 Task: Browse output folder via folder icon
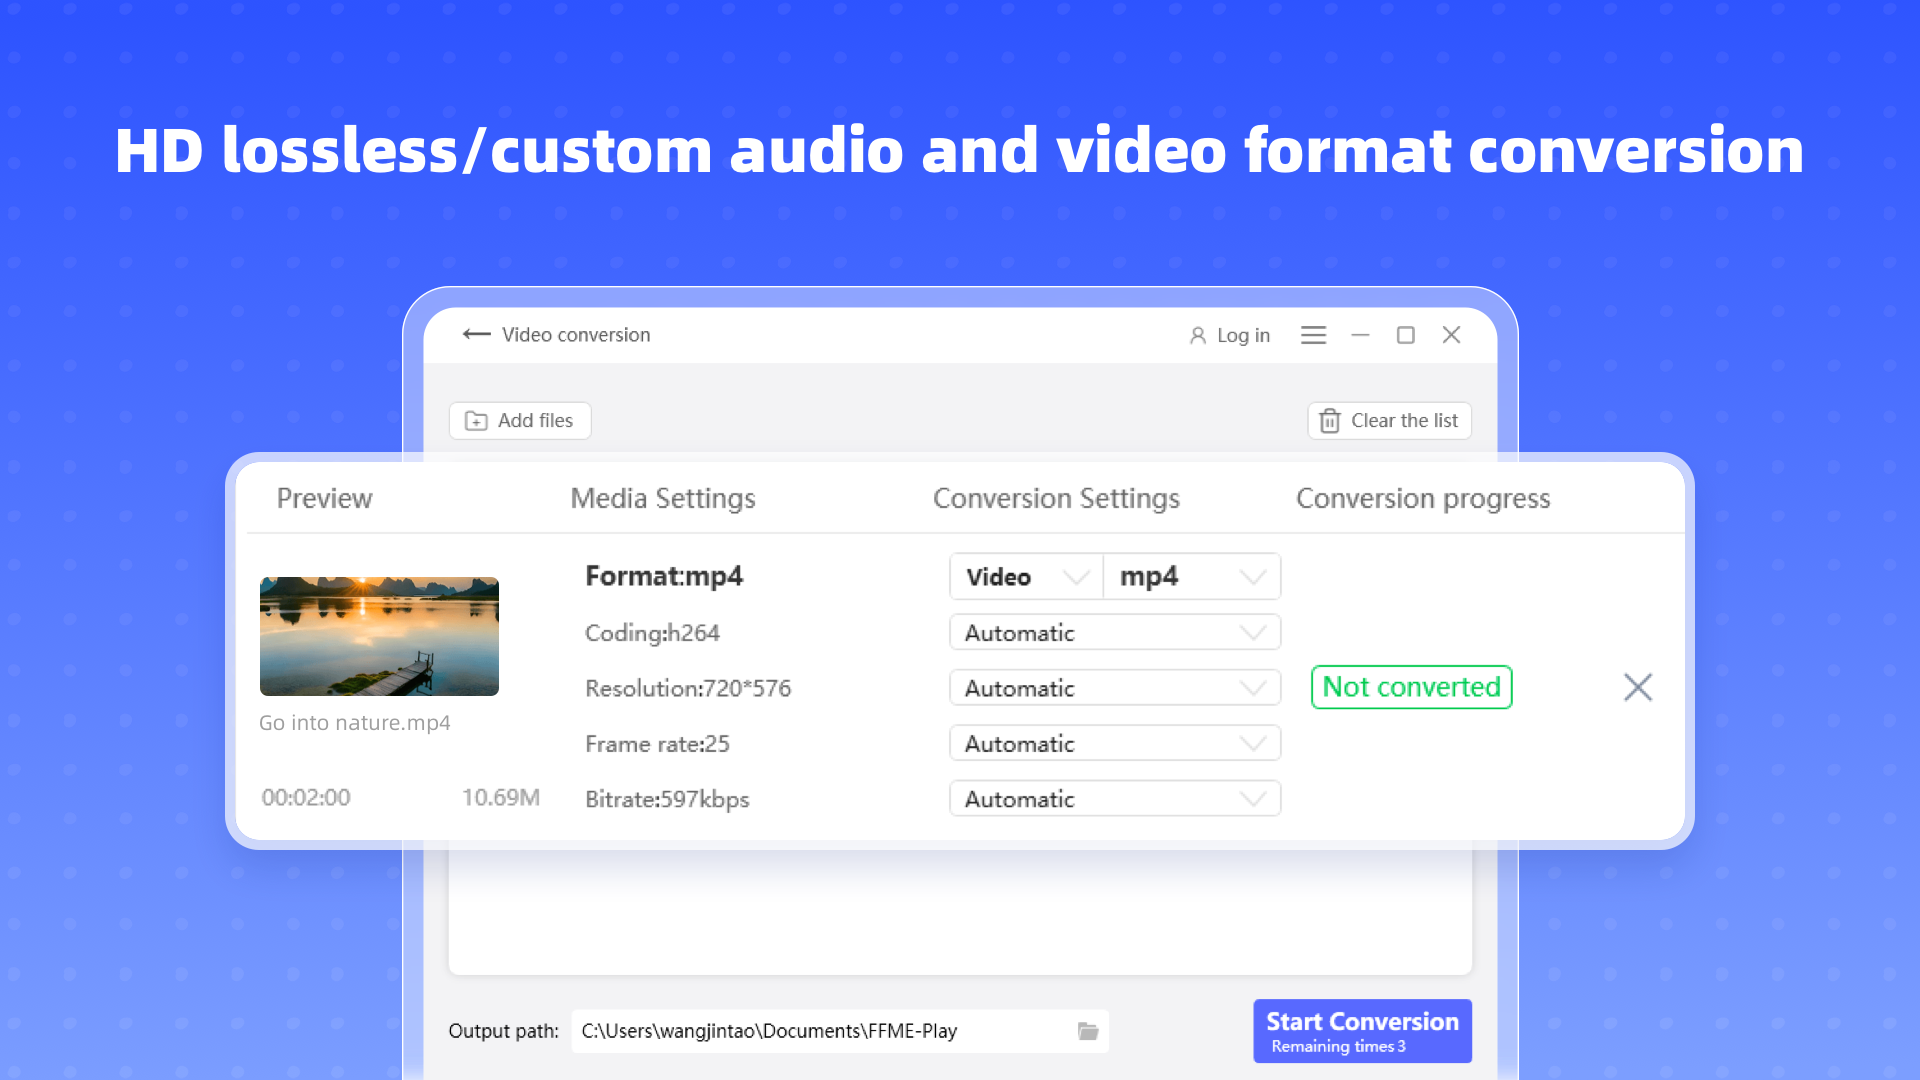1088,1031
